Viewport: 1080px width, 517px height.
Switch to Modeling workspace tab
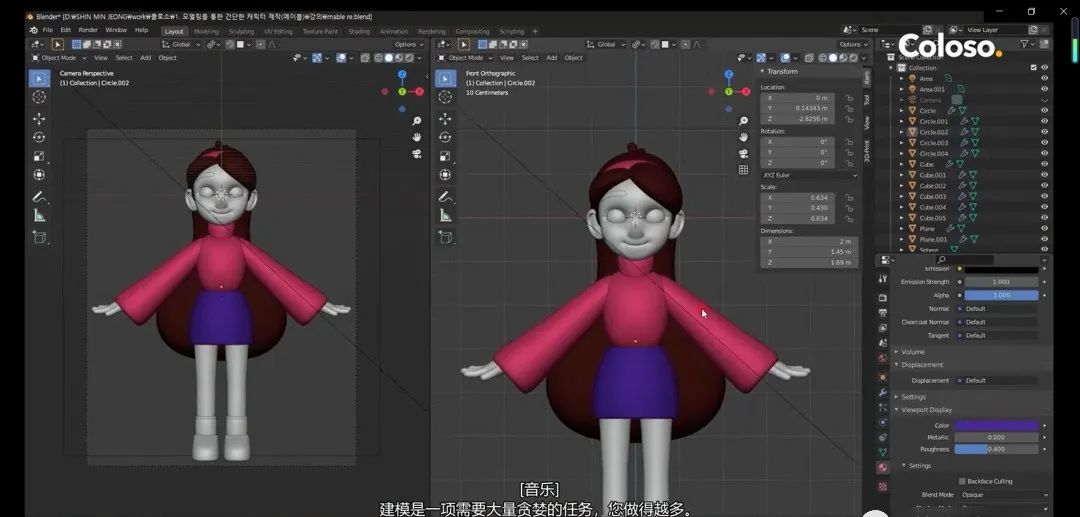click(206, 32)
